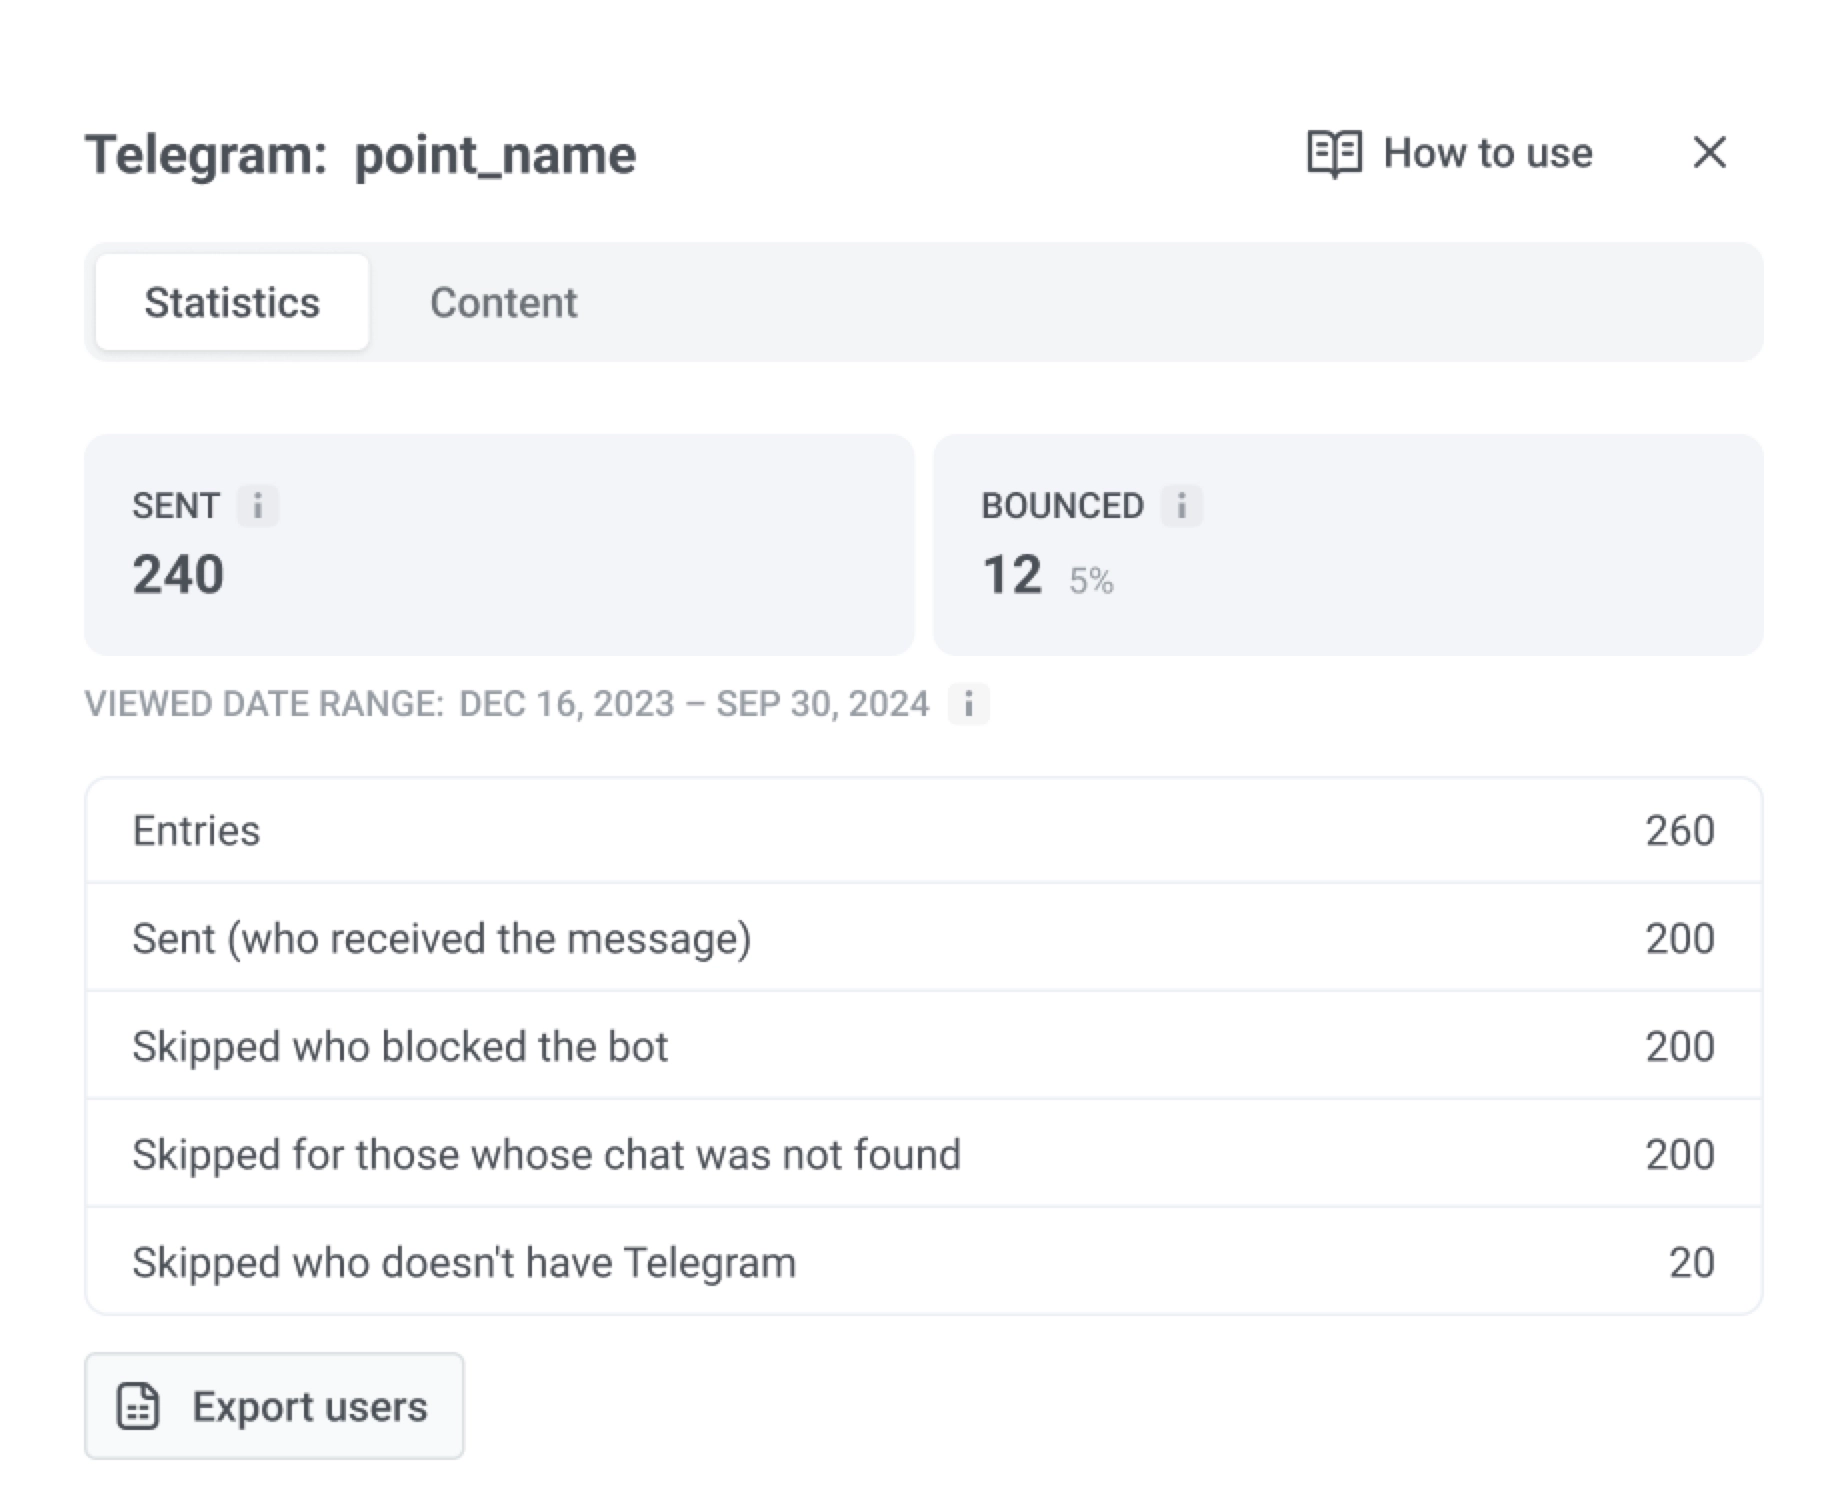
Task: Switch to the Content tab
Action: (504, 302)
